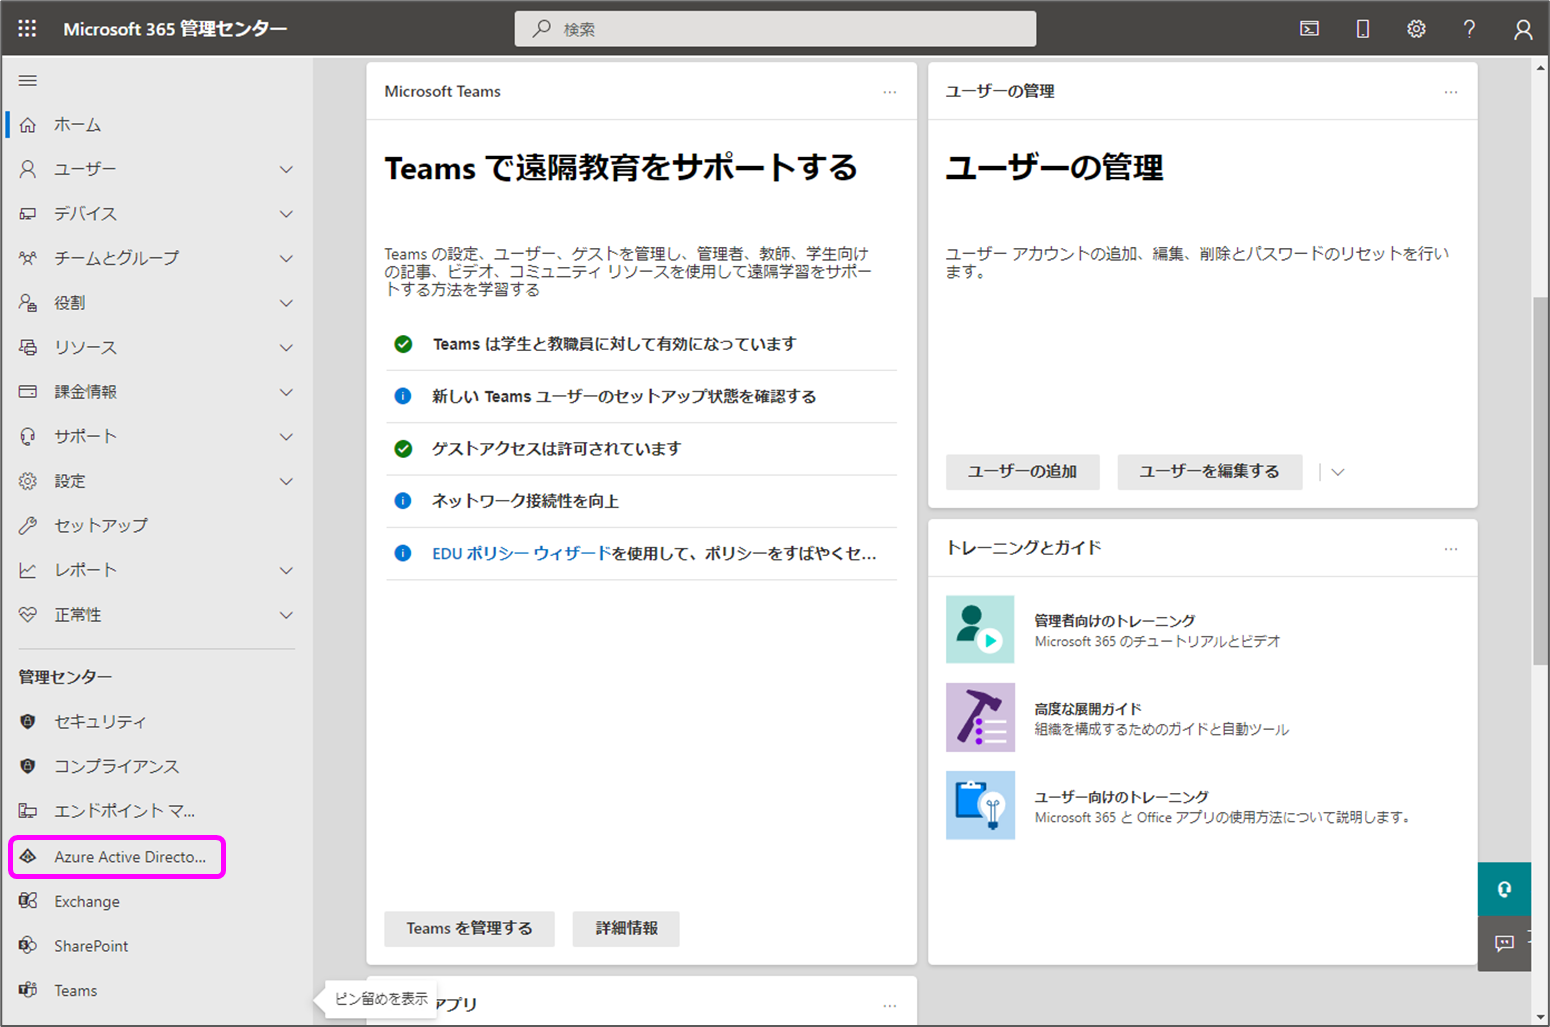Open the CLI terminal icon in the header
Screen dimensions: 1550x1027
(1308, 28)
